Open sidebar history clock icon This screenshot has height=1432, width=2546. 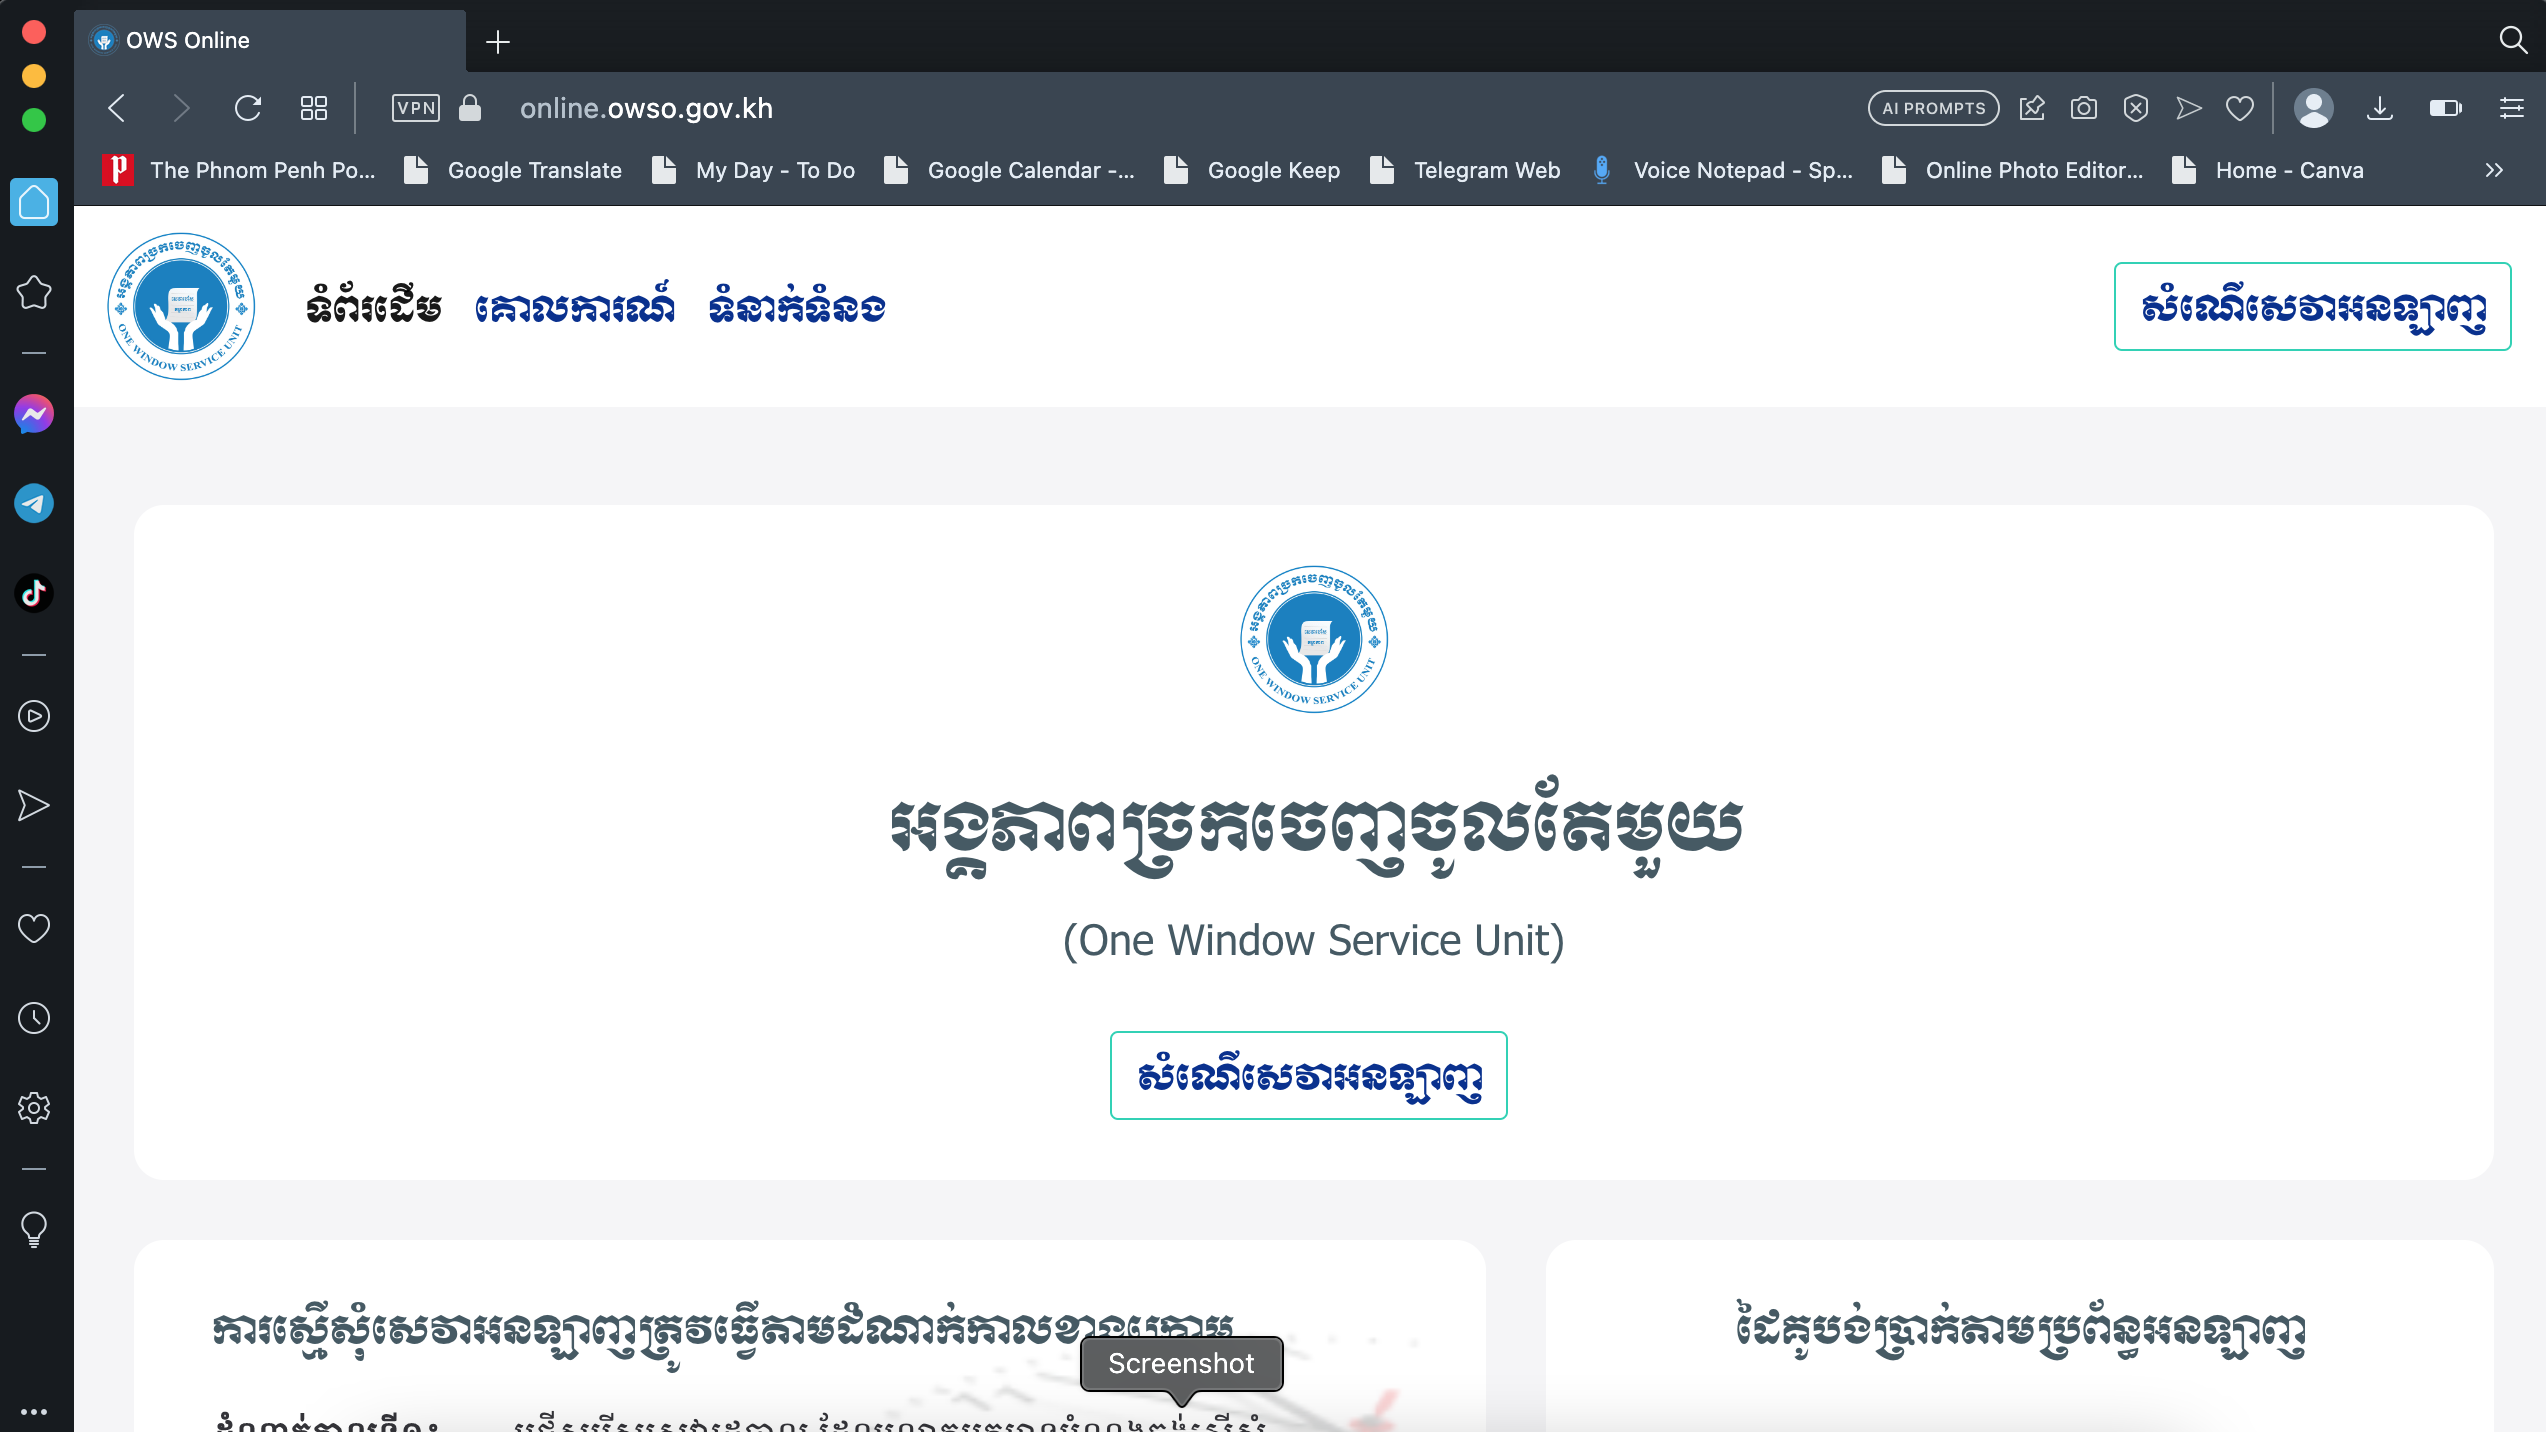pyautogui.click(x=34, y=1018)
